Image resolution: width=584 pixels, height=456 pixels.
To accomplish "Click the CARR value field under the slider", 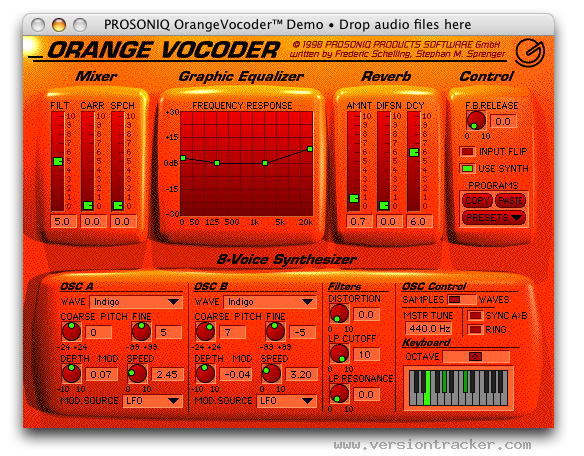I will click(93, 221).
